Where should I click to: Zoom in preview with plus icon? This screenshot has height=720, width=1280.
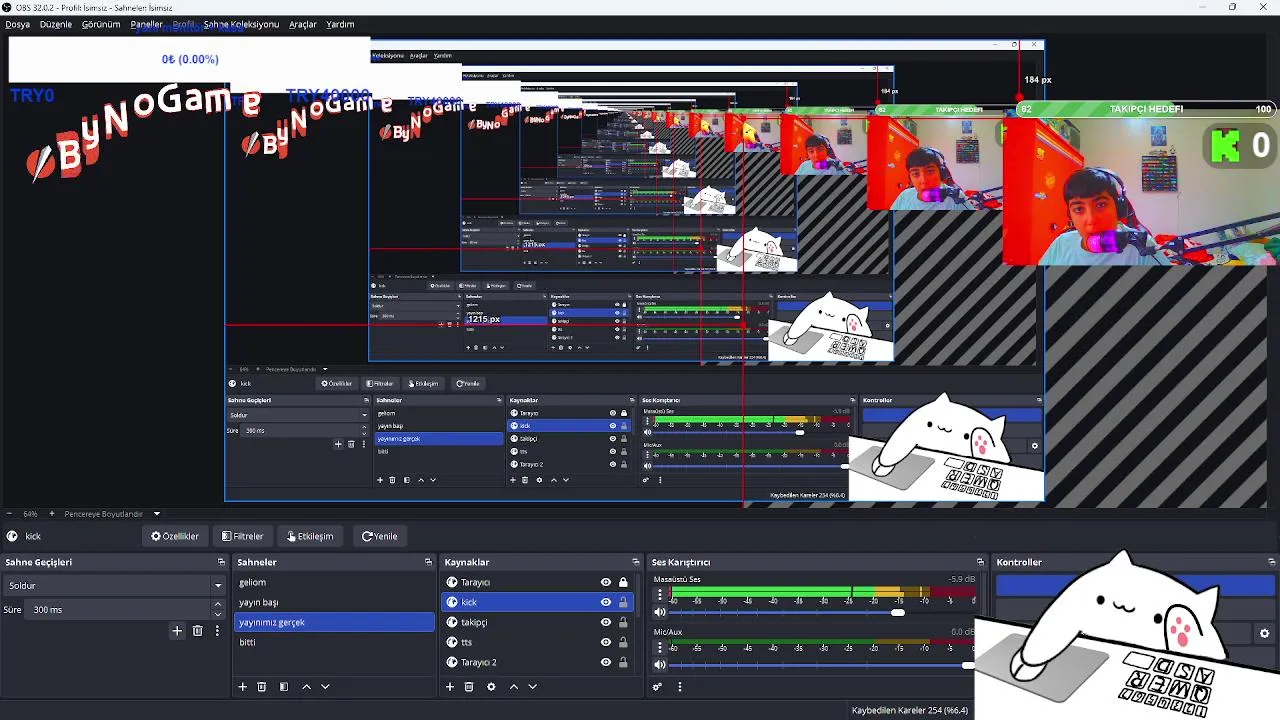pyautogui.click(x=52, y=514)
